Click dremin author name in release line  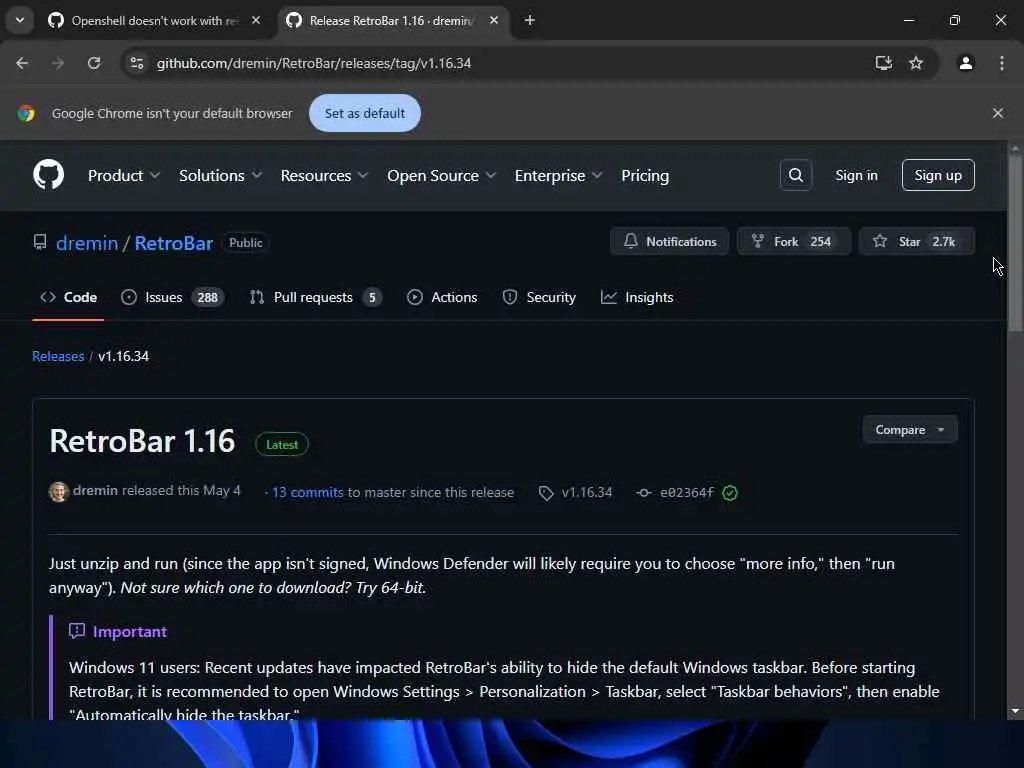95,490
